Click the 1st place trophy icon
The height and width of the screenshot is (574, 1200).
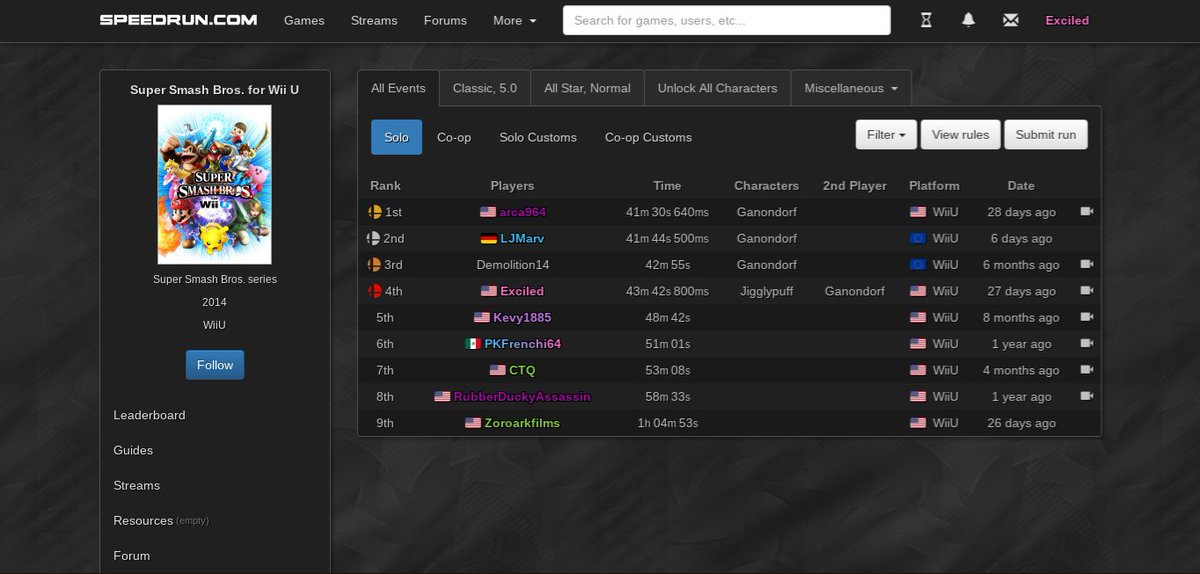coord(375,212)
